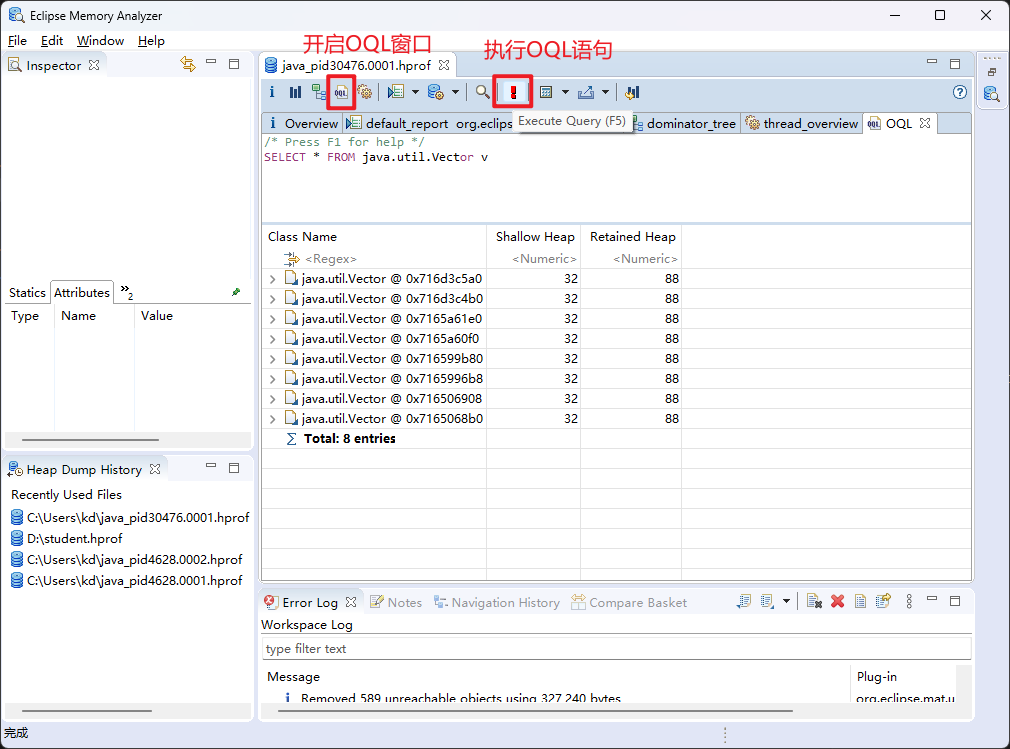Clear Log Viewer icon in Error Log
1010x749 pixels.
coord(814,602)
